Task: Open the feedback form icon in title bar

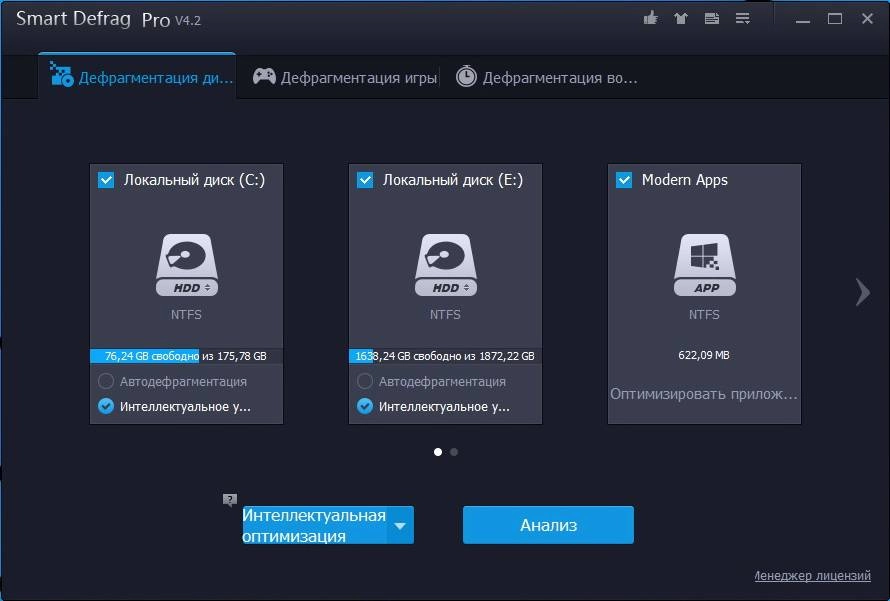Action: click(x=712, y=19)
